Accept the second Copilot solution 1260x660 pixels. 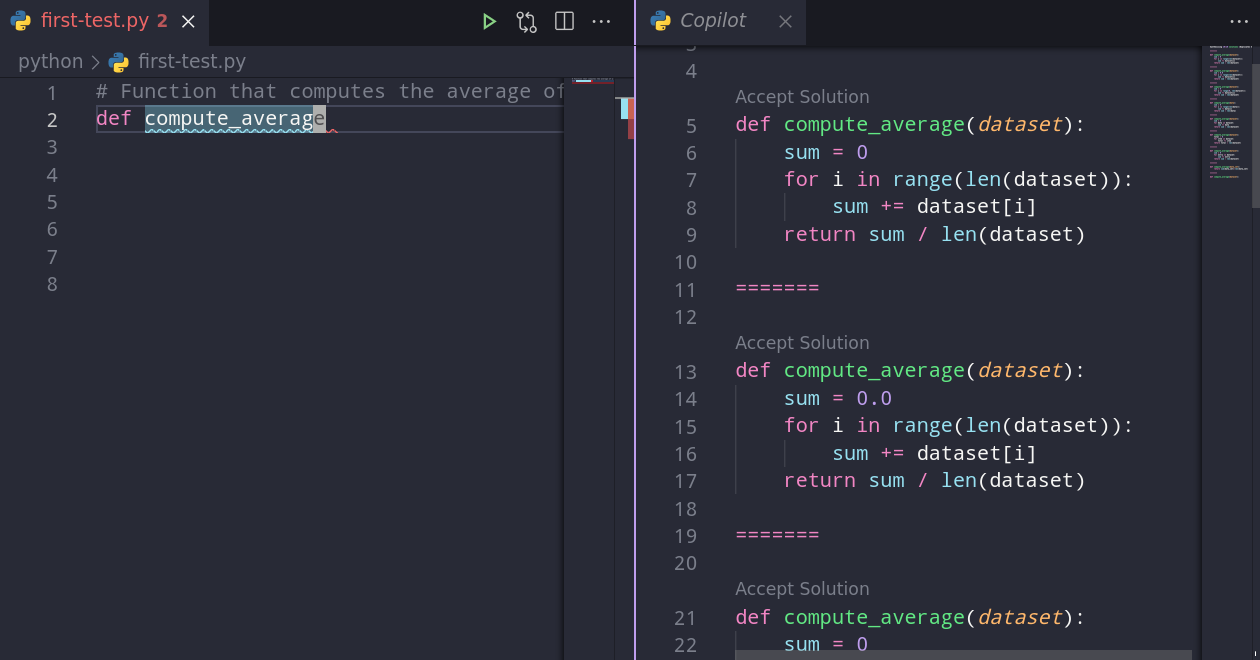pyautogui.click(x=801, y=343)
